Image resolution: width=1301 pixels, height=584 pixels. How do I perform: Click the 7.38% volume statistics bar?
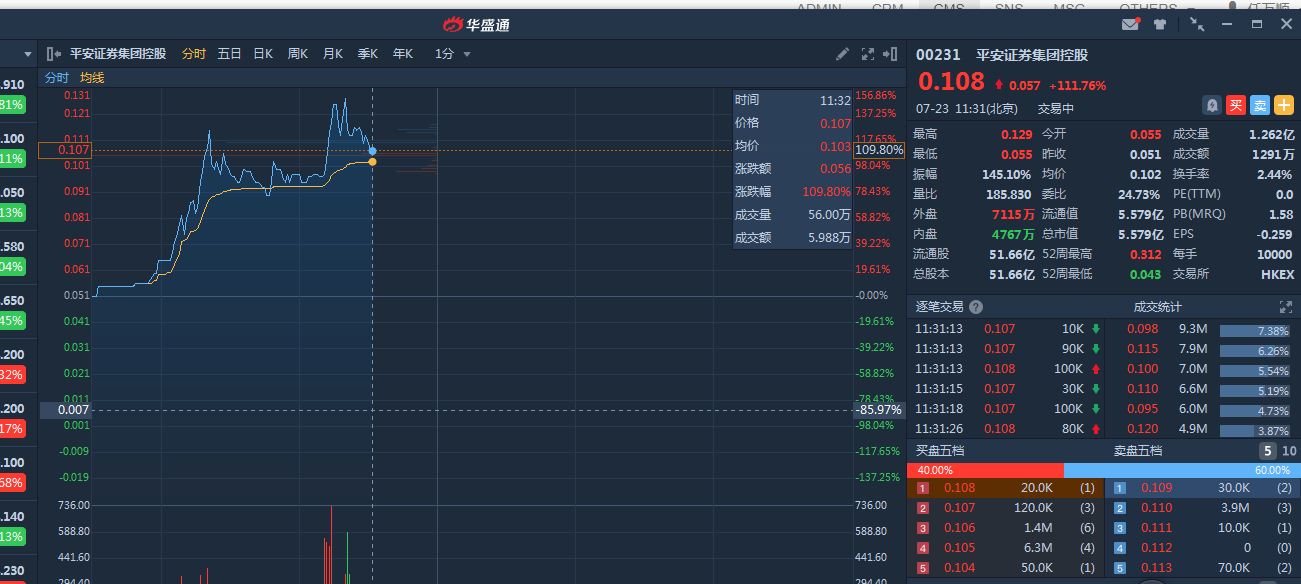pos(1257,330)
